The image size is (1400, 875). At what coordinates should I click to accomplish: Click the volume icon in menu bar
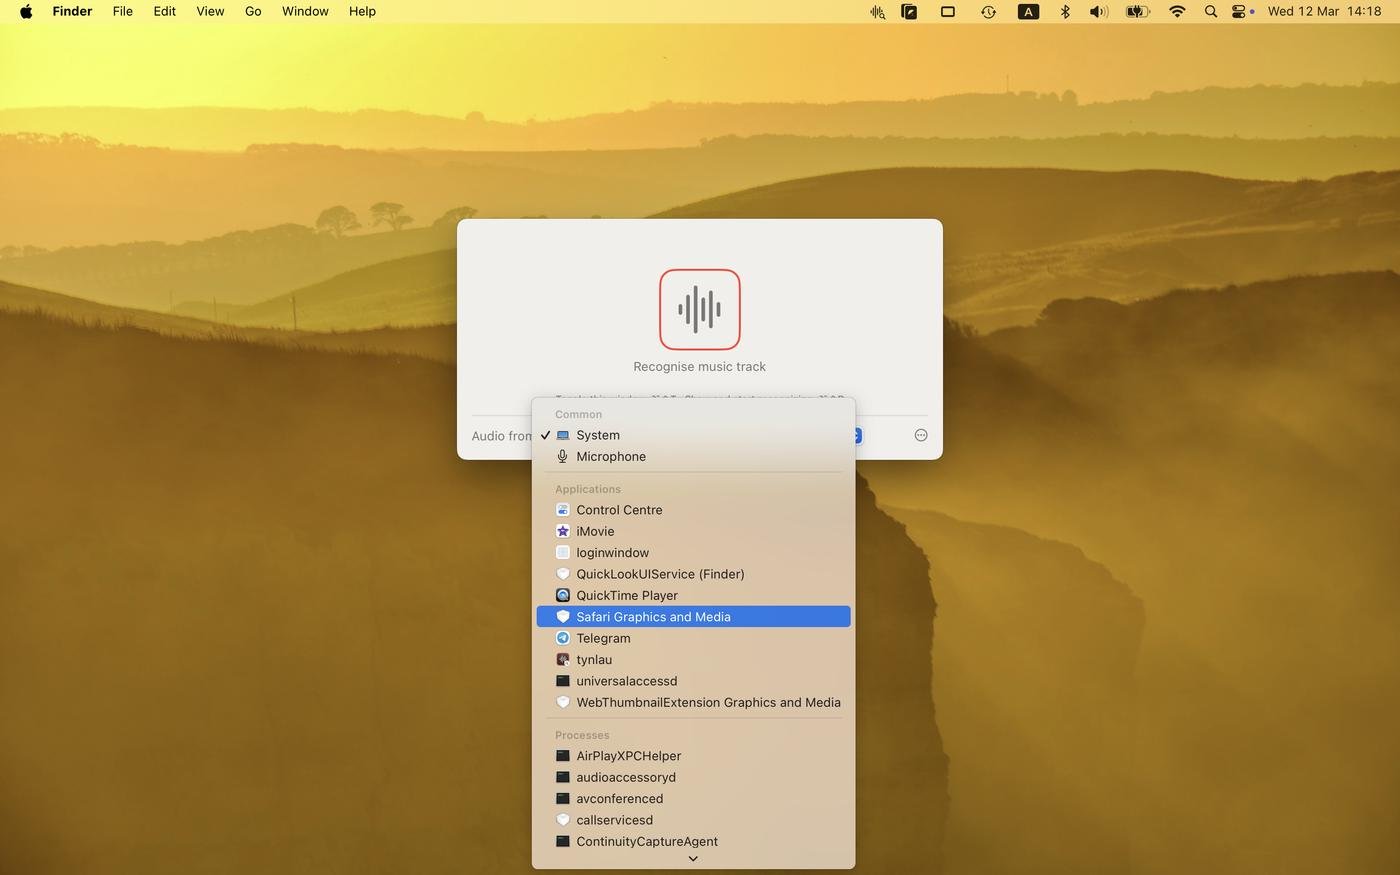pos(1098,12)
